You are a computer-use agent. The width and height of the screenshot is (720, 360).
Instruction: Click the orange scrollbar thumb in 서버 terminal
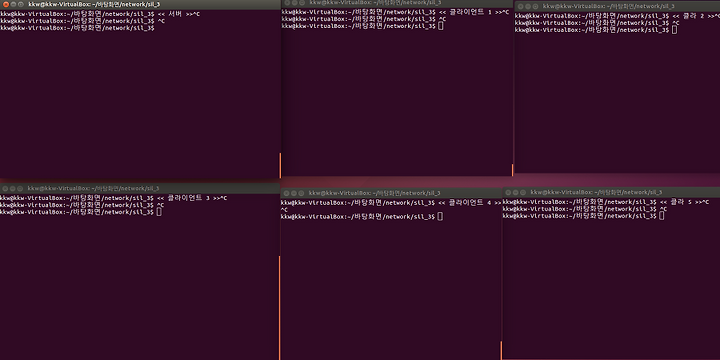click(280, 166)
